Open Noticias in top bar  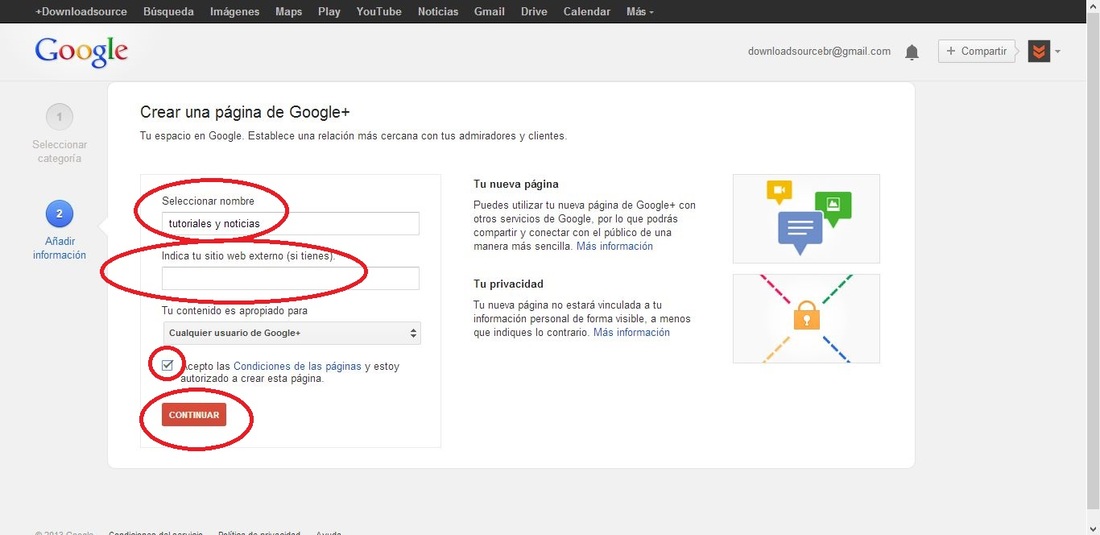(438, 11)
